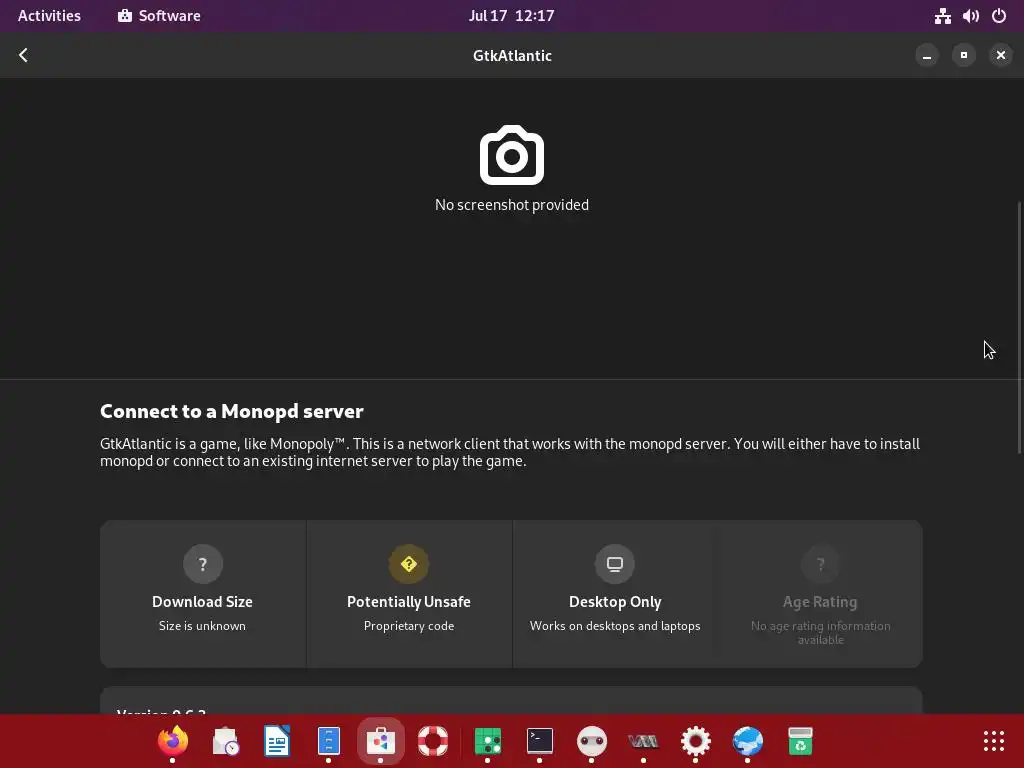Click the GtkAtlantic window title
This screenshot has height=768, width=1024.
click(x=512, y=56)
